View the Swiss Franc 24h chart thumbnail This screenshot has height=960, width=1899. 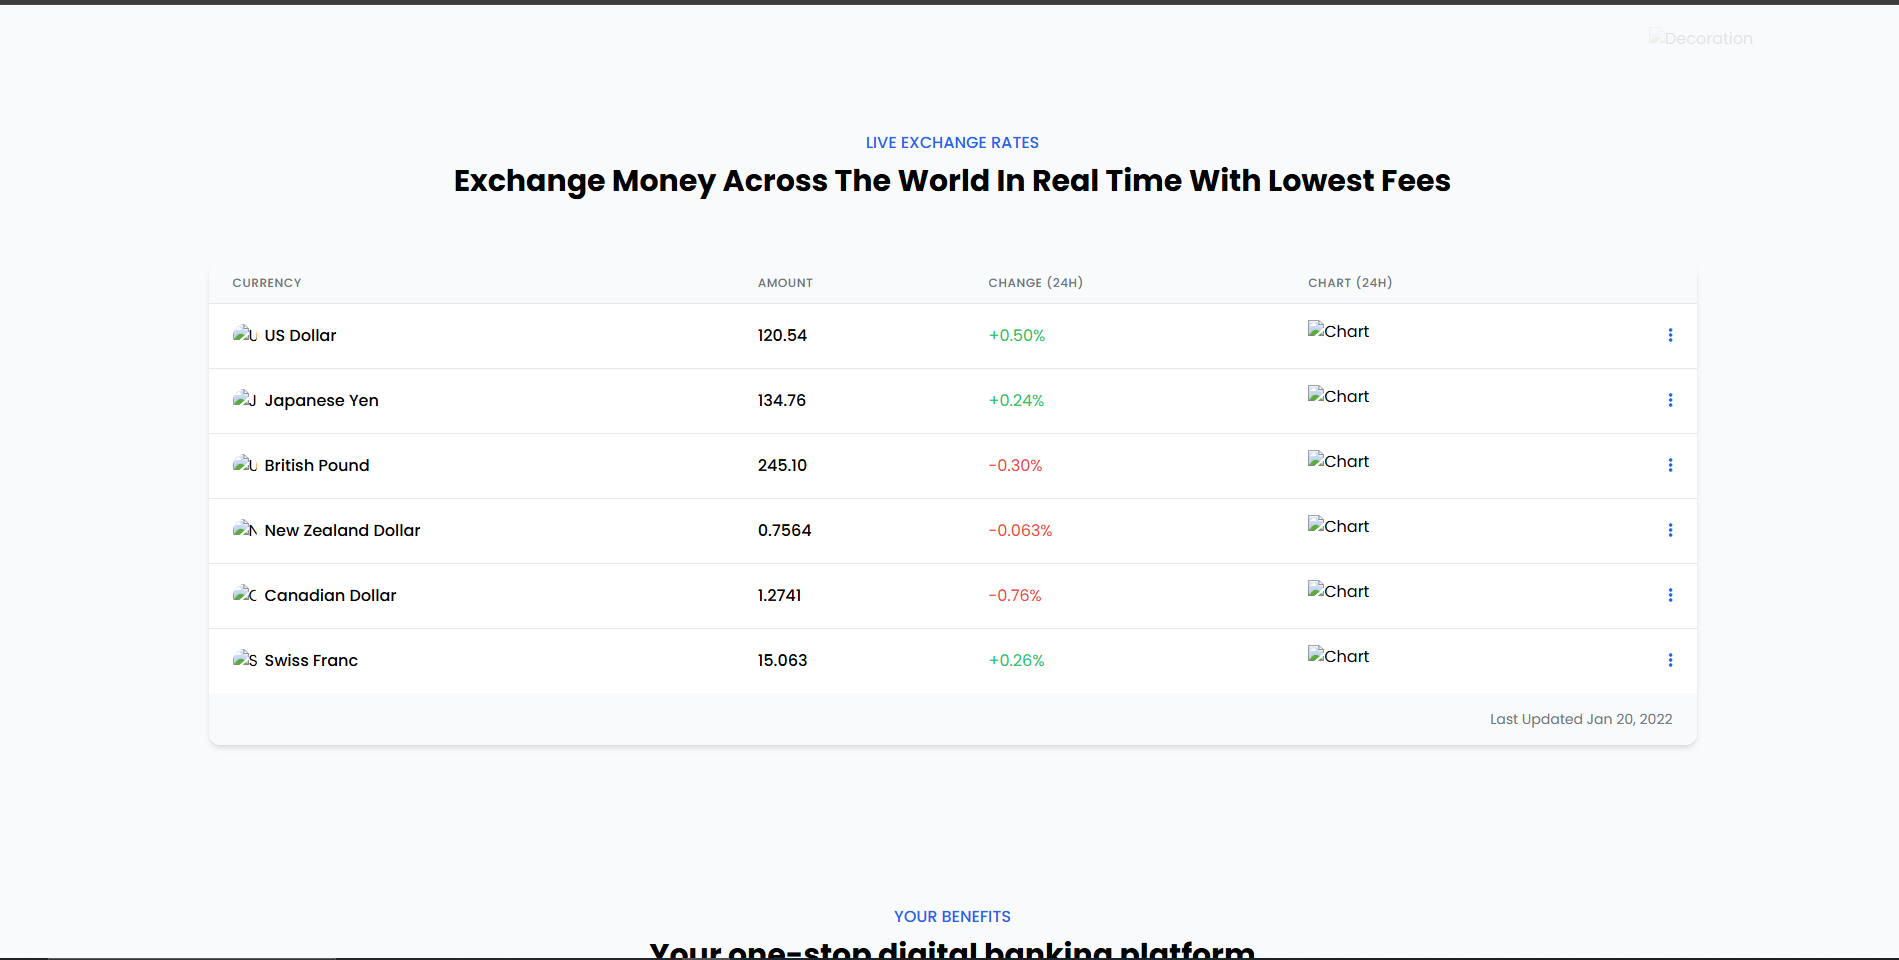click(1338, 656)
